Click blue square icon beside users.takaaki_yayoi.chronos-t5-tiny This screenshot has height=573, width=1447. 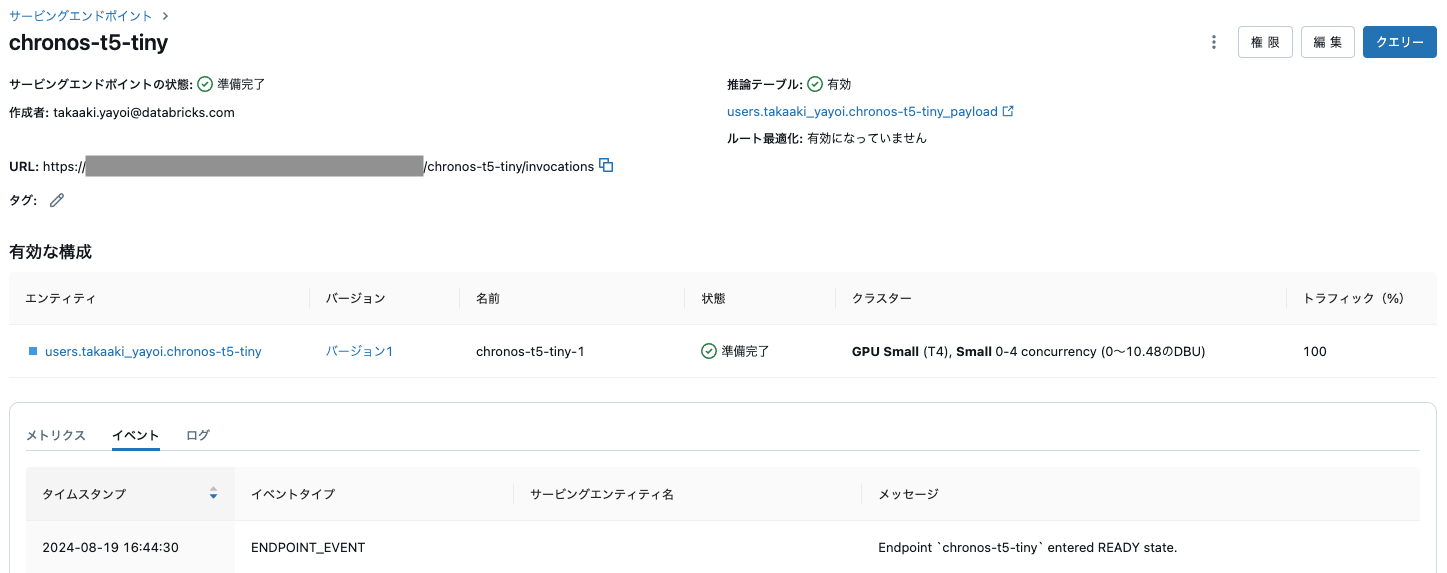33,351
